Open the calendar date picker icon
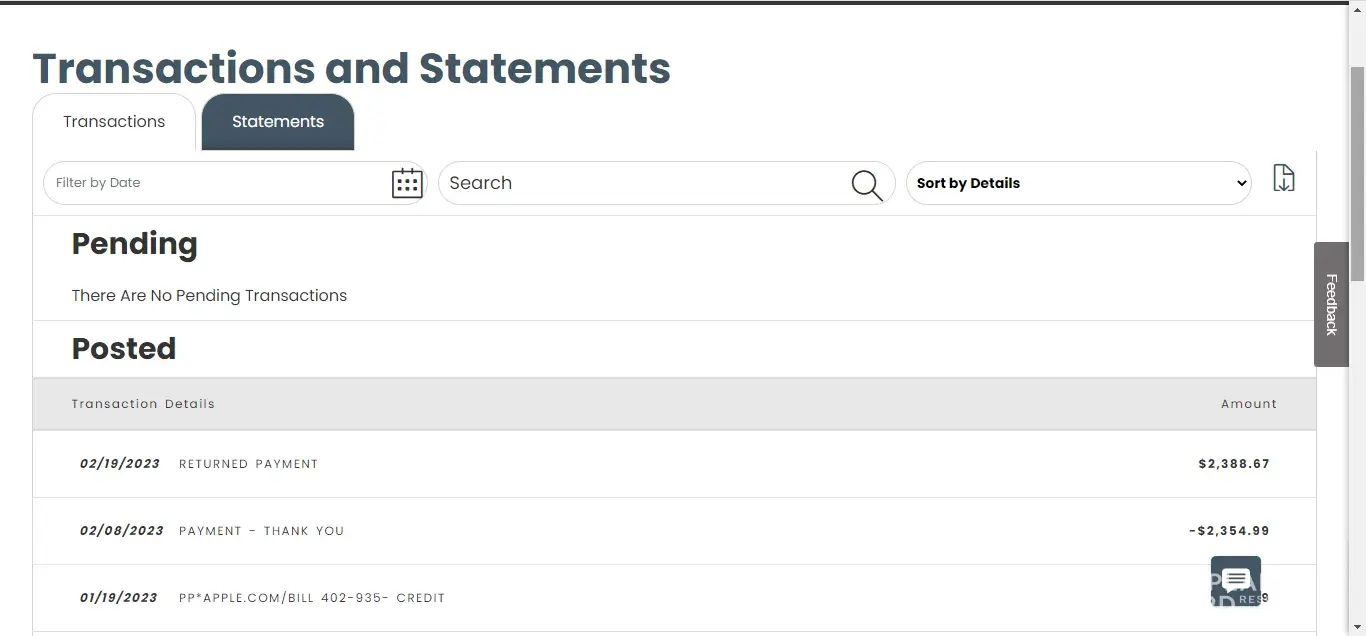The height and width of the screenshot is (636, 1366). pyautogui.click(x=407, y=183)
